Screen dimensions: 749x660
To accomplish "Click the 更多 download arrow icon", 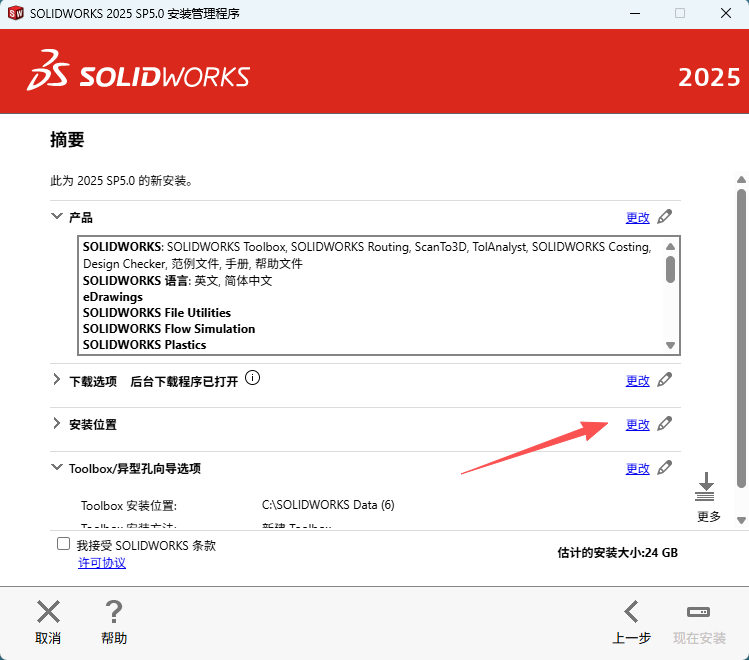I will (x=705, y=487).
